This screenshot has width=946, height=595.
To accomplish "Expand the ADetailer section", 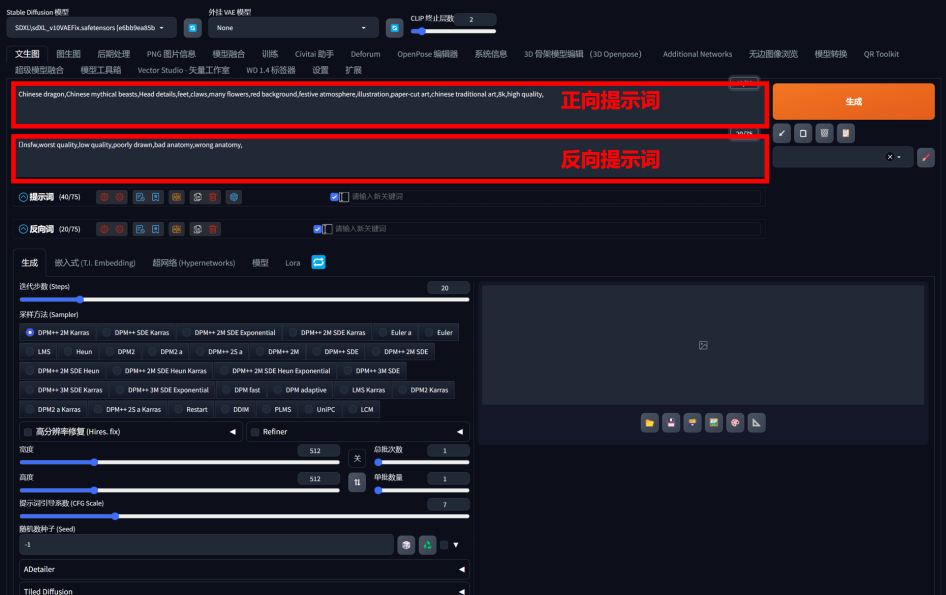I will point(244,569).
